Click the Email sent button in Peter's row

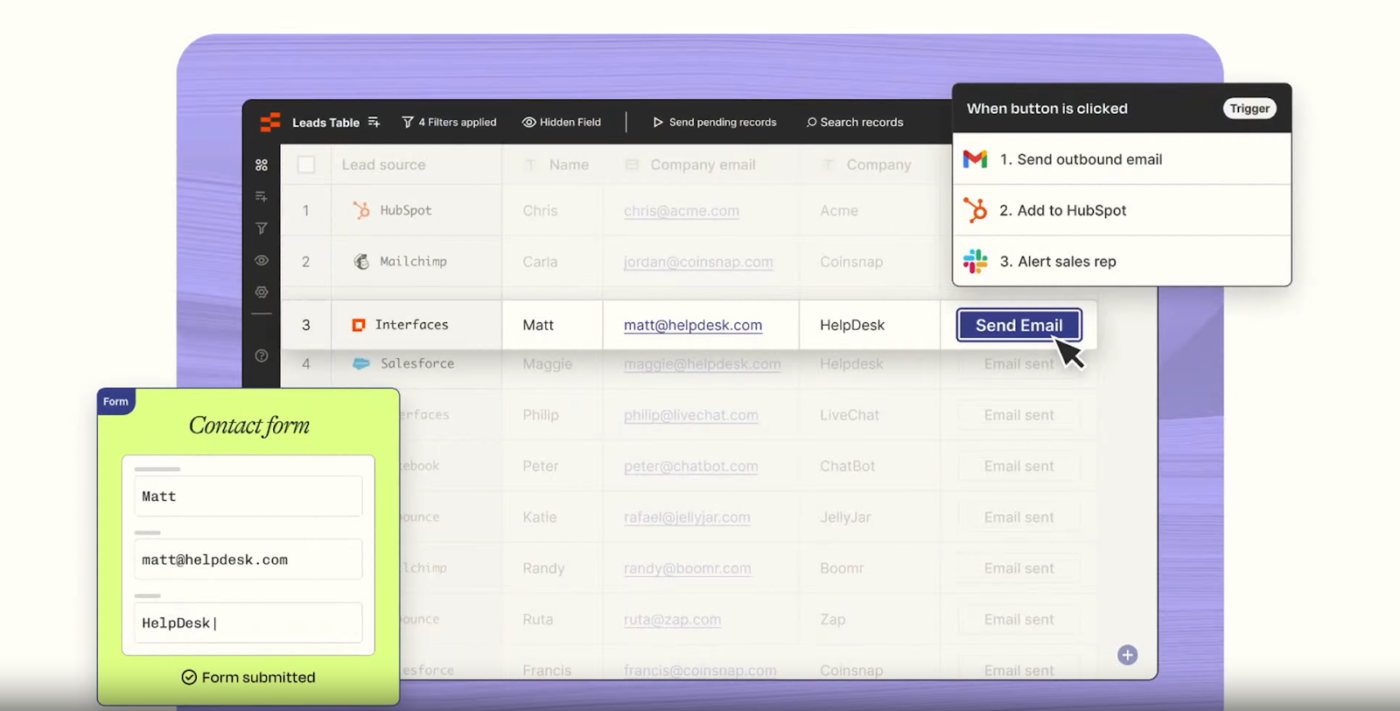[x=1019, y=466]
